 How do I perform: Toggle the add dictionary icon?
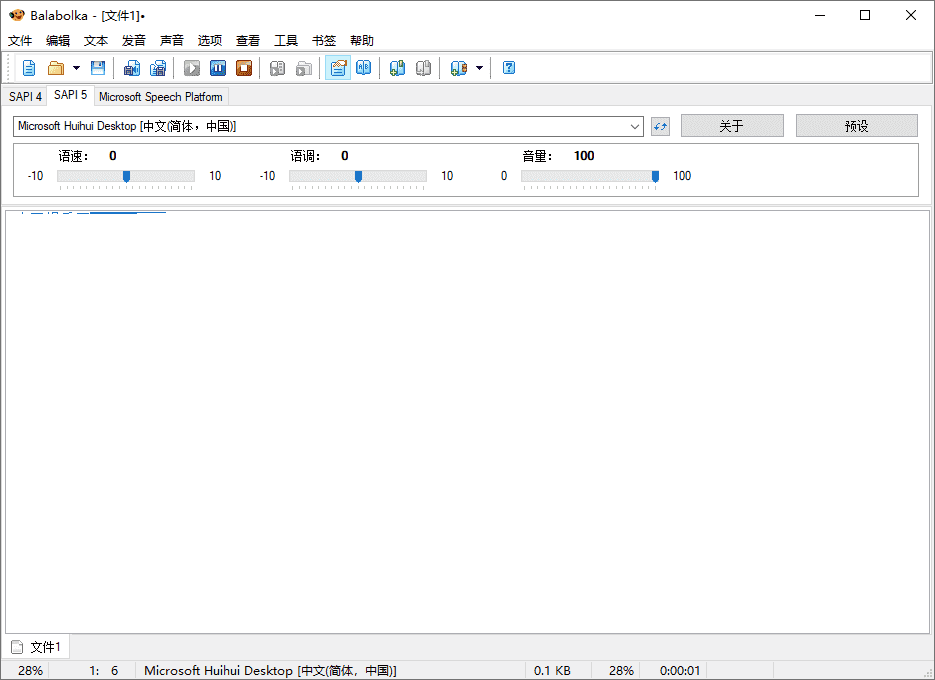(x=397, y=67)
